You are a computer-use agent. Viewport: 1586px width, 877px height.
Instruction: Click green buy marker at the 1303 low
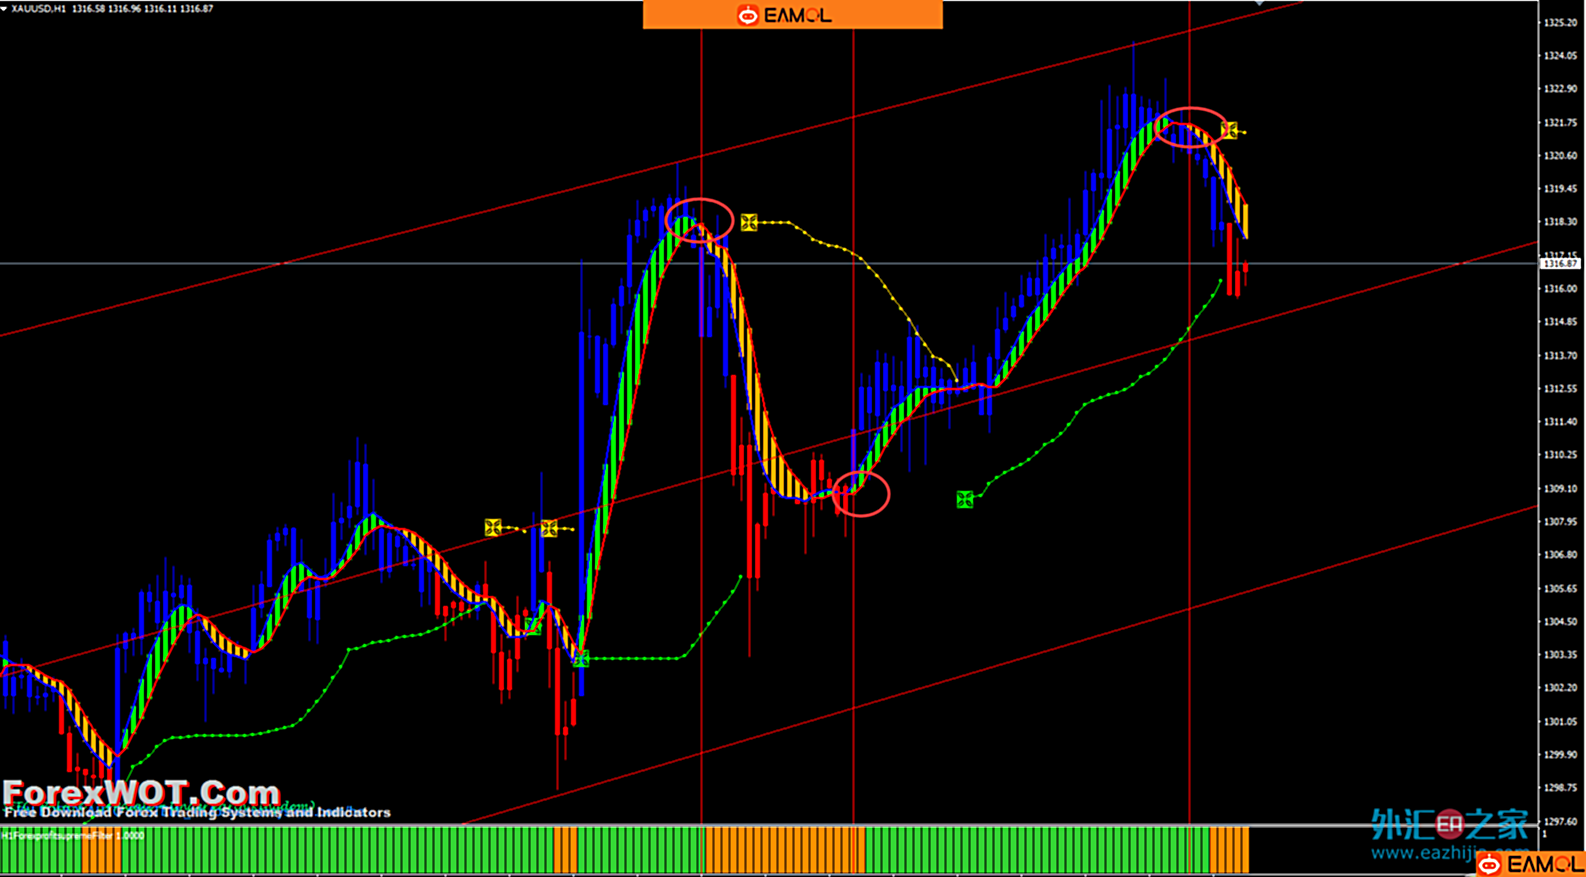point(581,658)
